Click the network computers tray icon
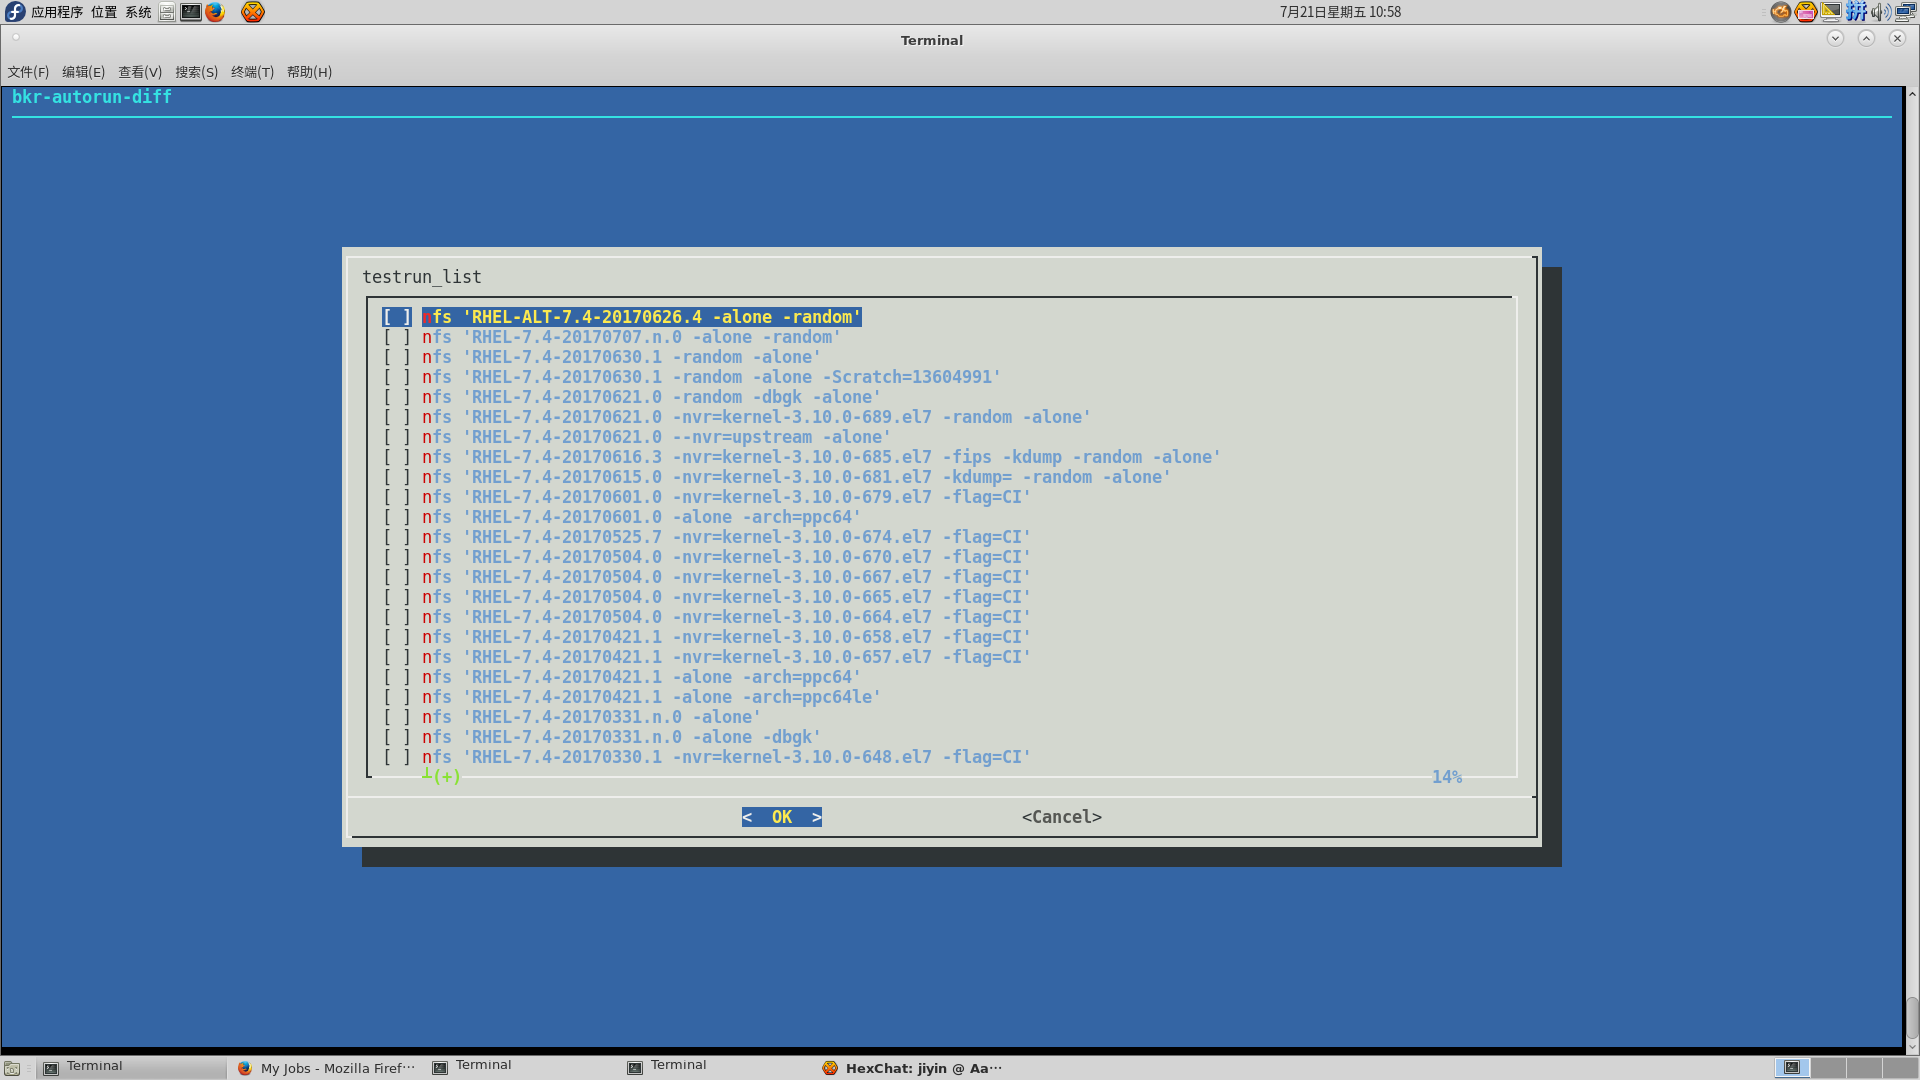The image size is (1920, 1080). click(x=1905, y=12)
